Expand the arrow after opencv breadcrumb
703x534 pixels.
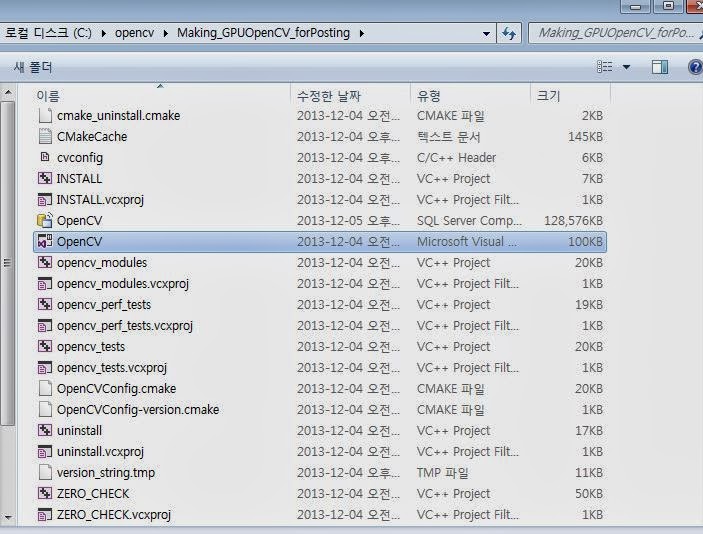(x=166, y=33)
